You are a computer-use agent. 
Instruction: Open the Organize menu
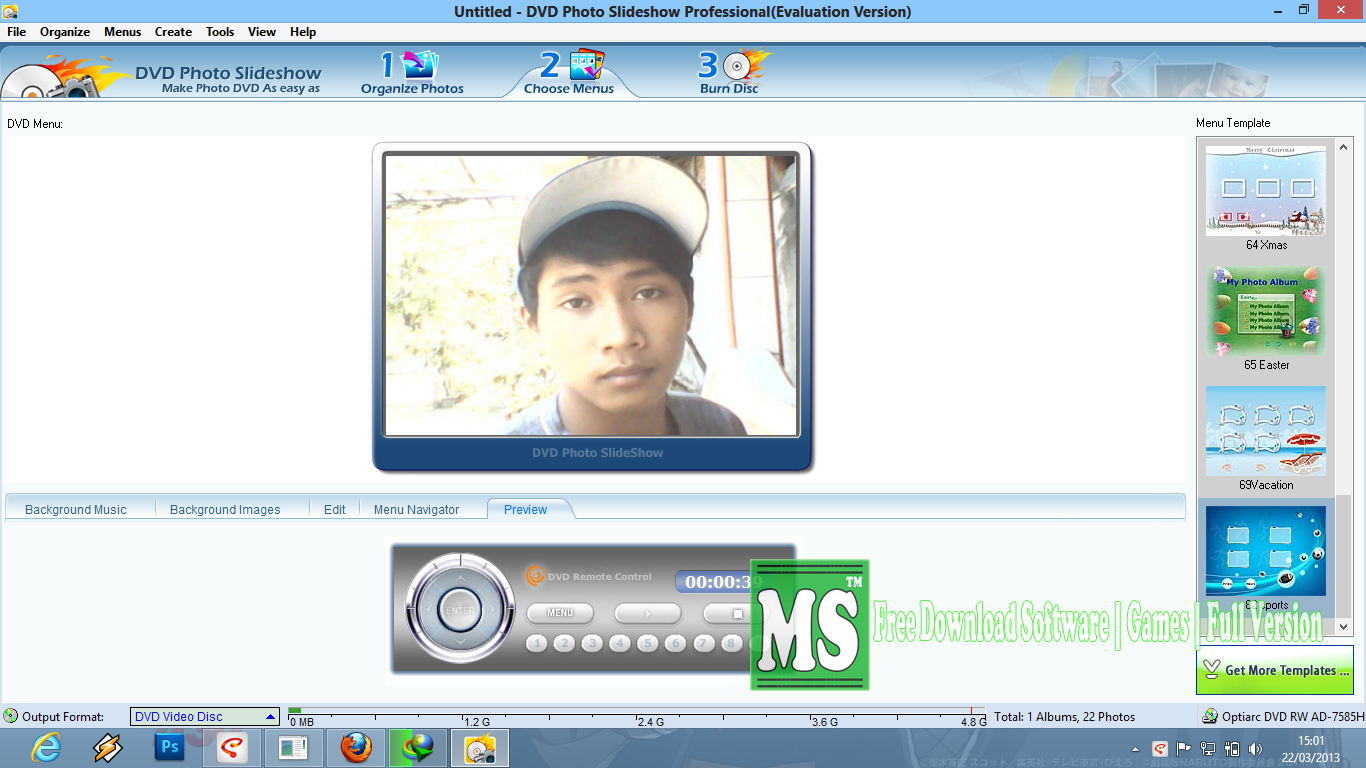[x=65, y=32]
